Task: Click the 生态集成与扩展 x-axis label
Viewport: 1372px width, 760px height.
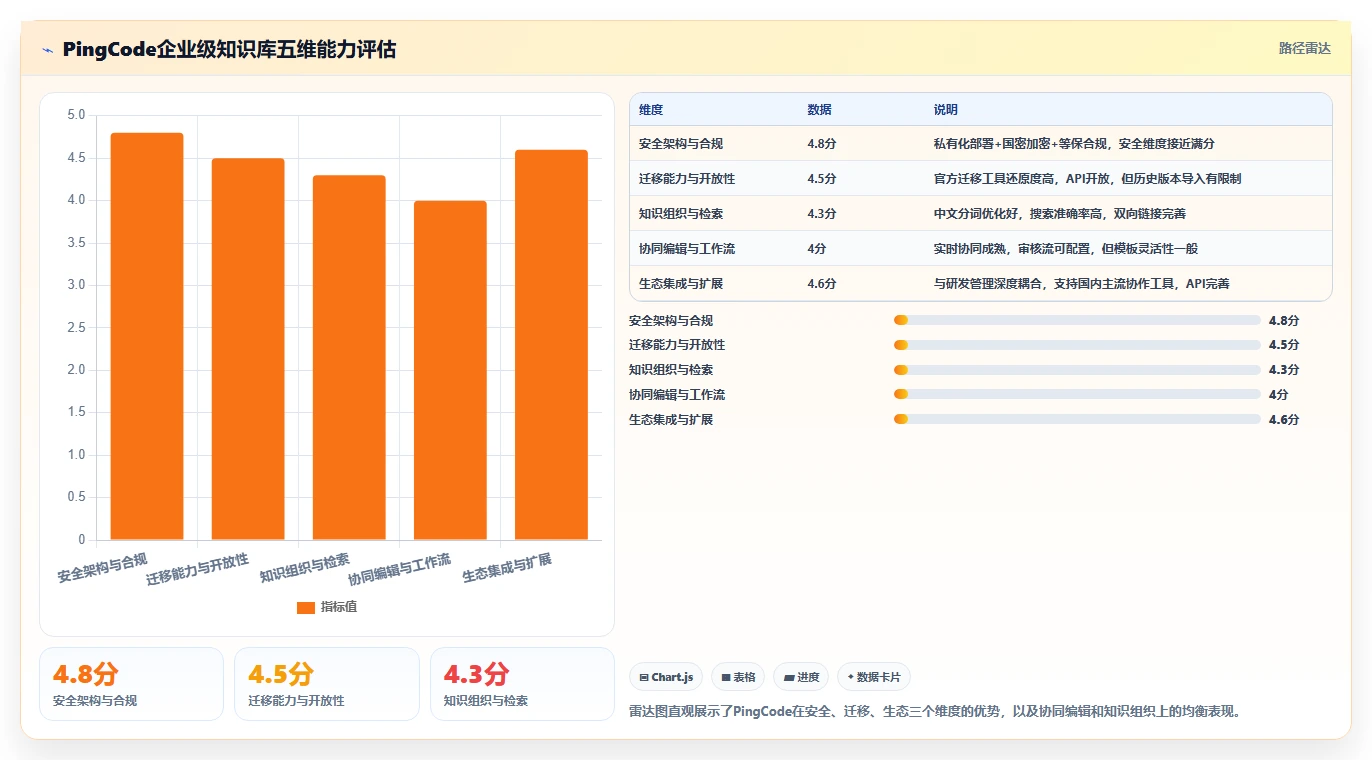Action: (x=507, y=568)
